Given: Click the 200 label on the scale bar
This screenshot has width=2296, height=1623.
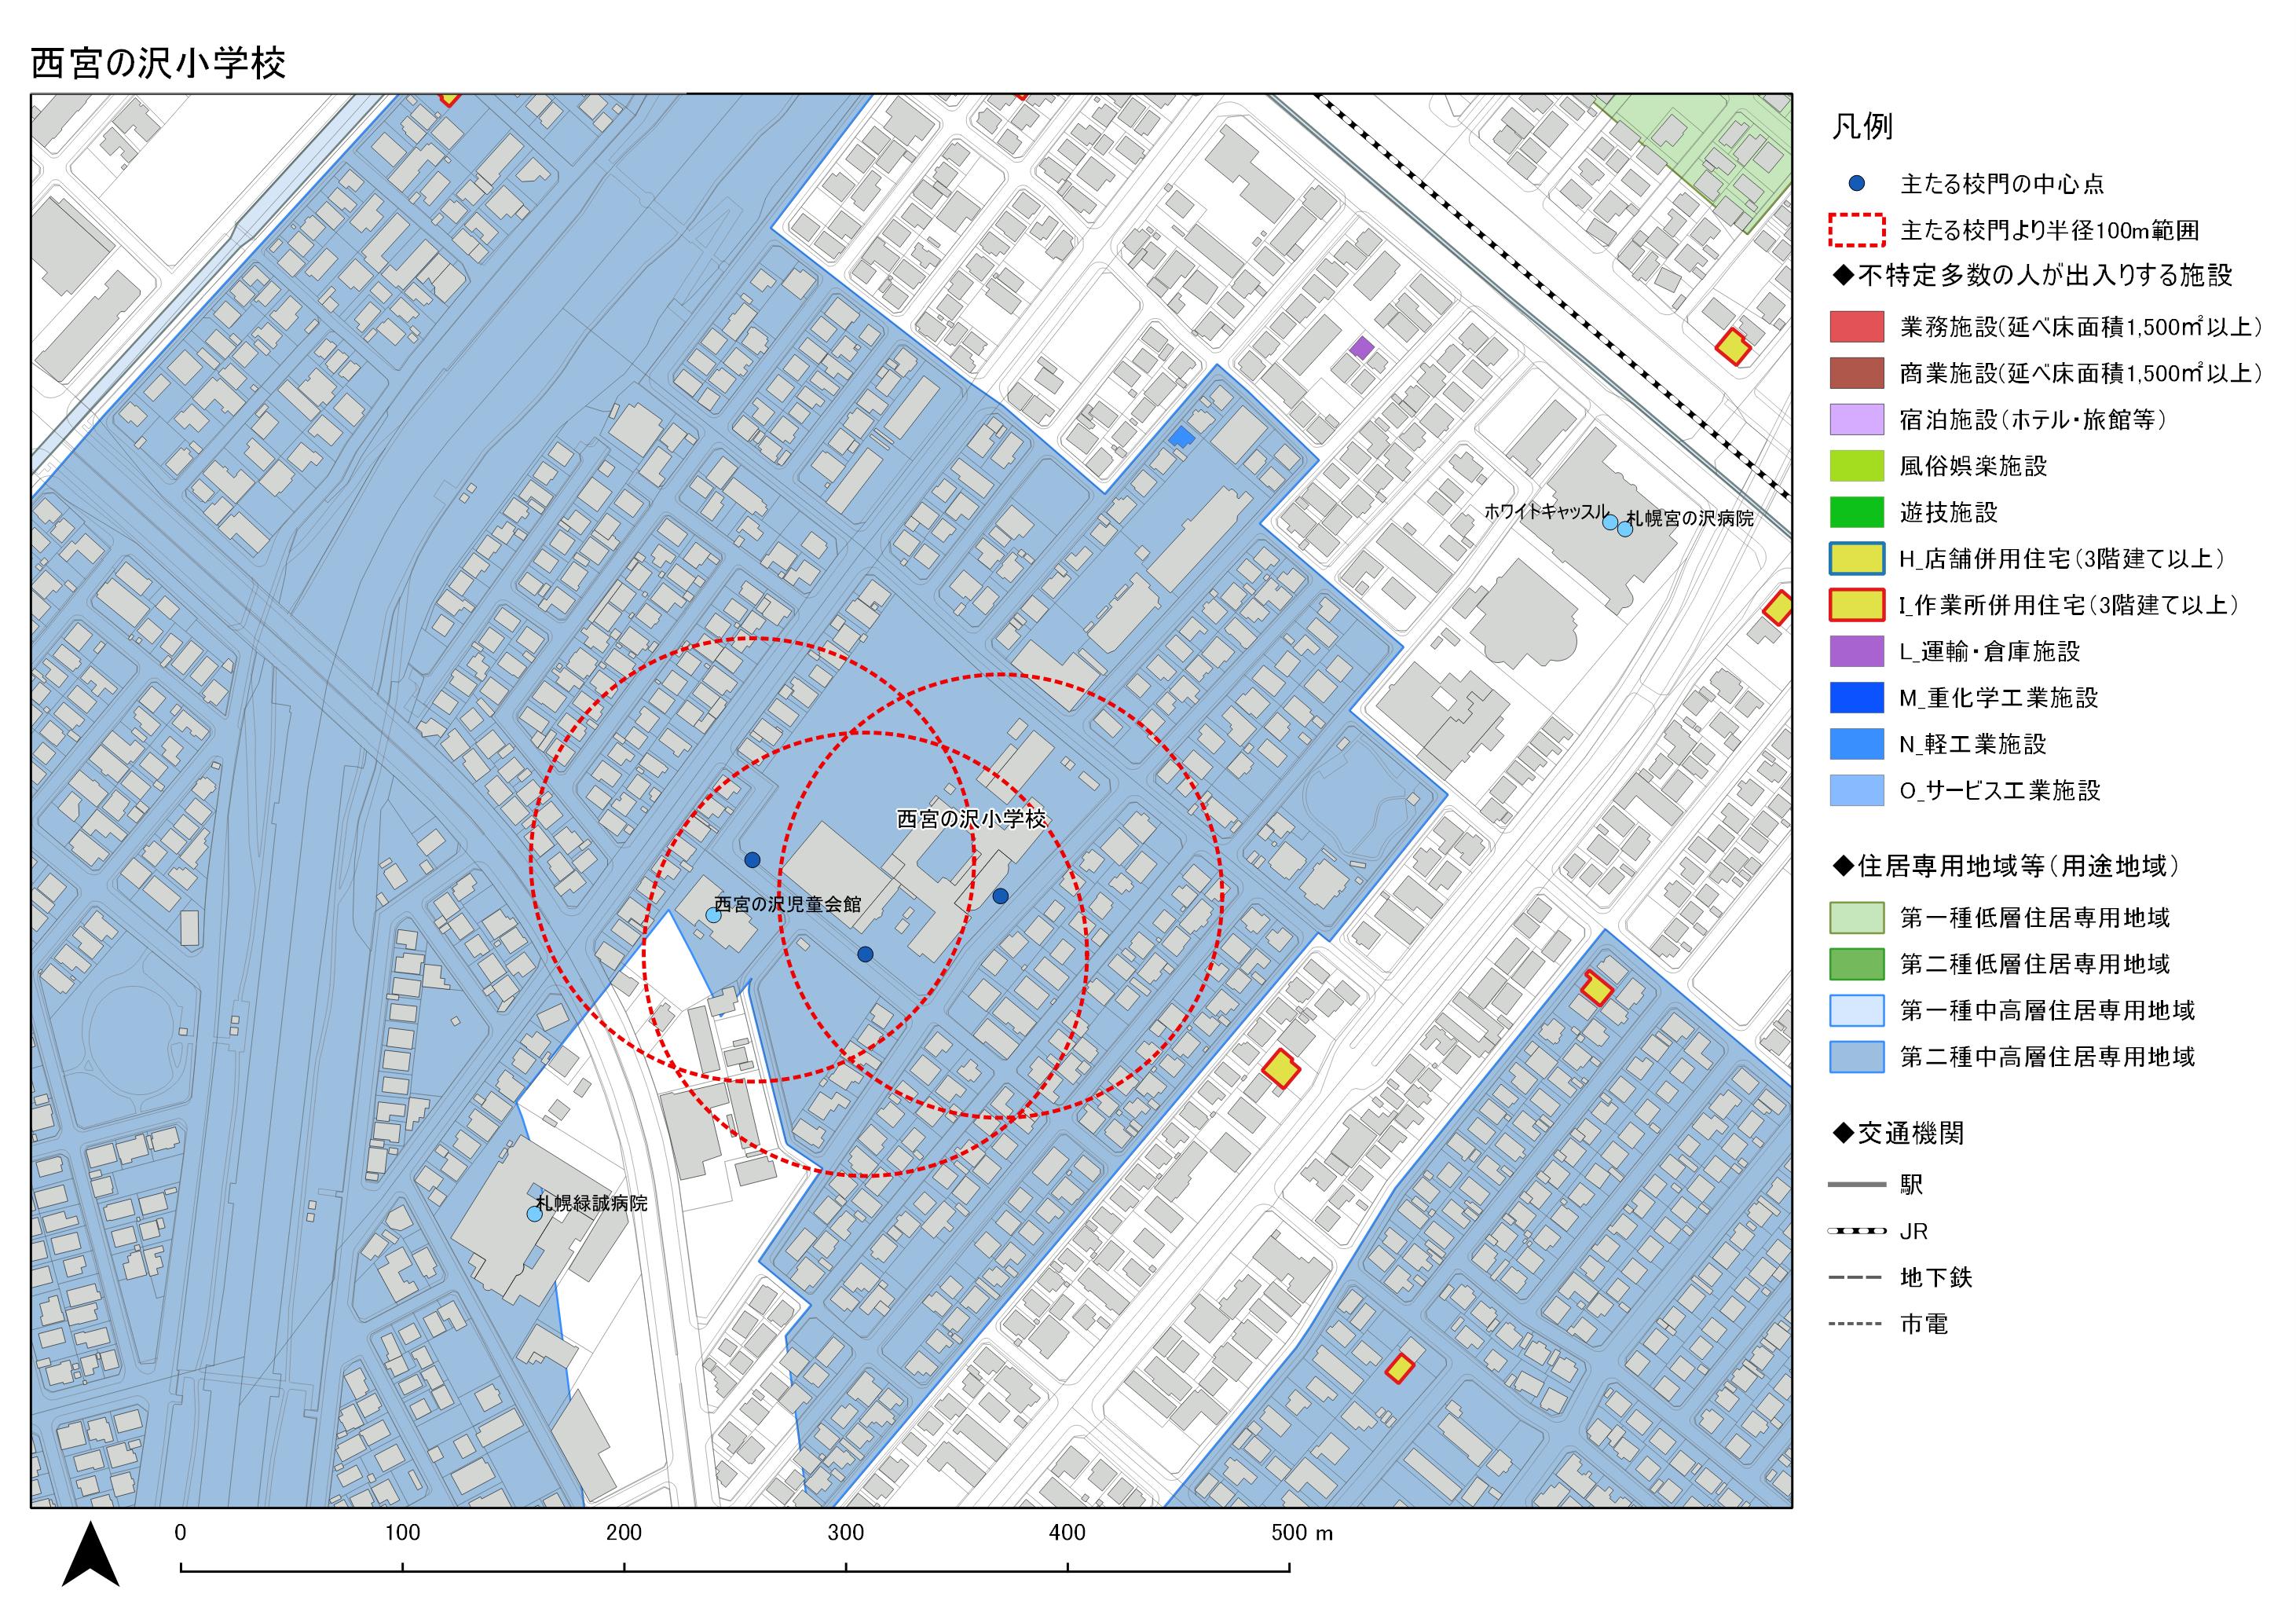Looking at the screenshot, I should (x=624, y=1533).
